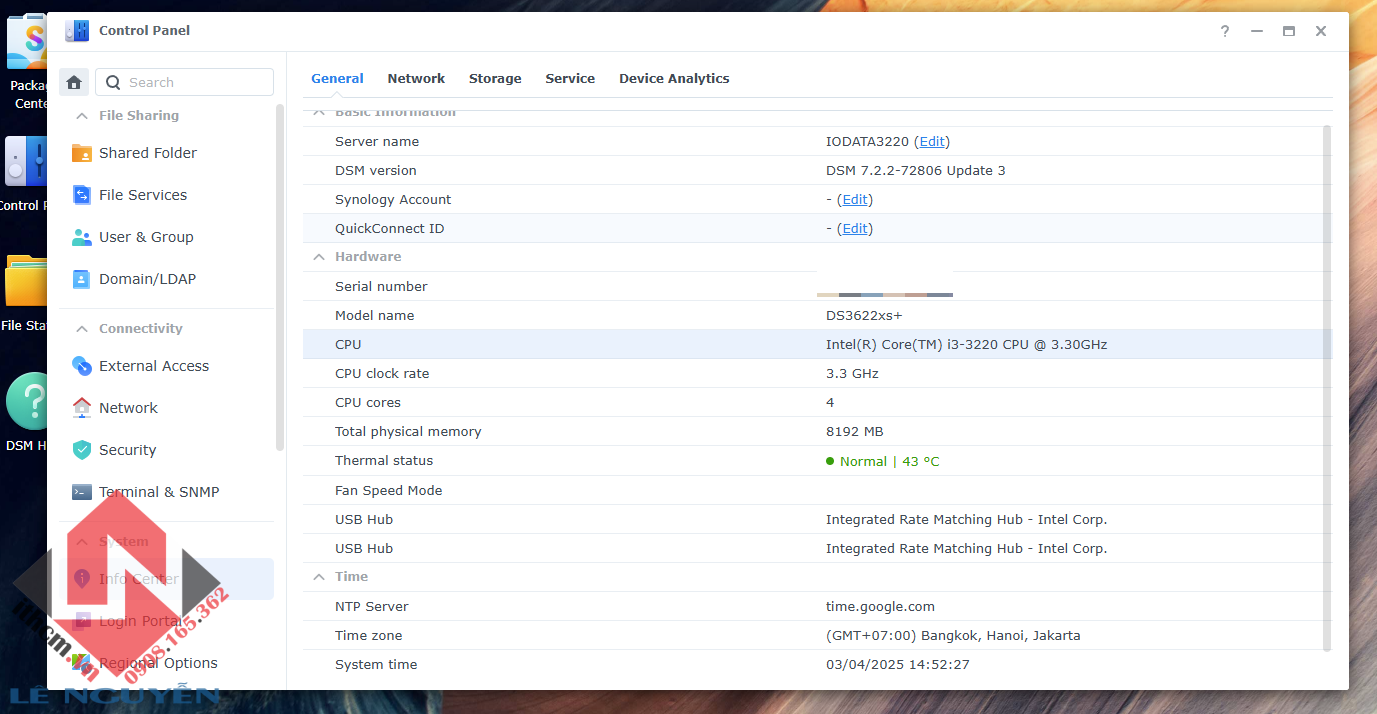This screenshot has width=1377, height=714.
Task: Click the Control Panel title bar icon
Action: [x=77, y=31]
